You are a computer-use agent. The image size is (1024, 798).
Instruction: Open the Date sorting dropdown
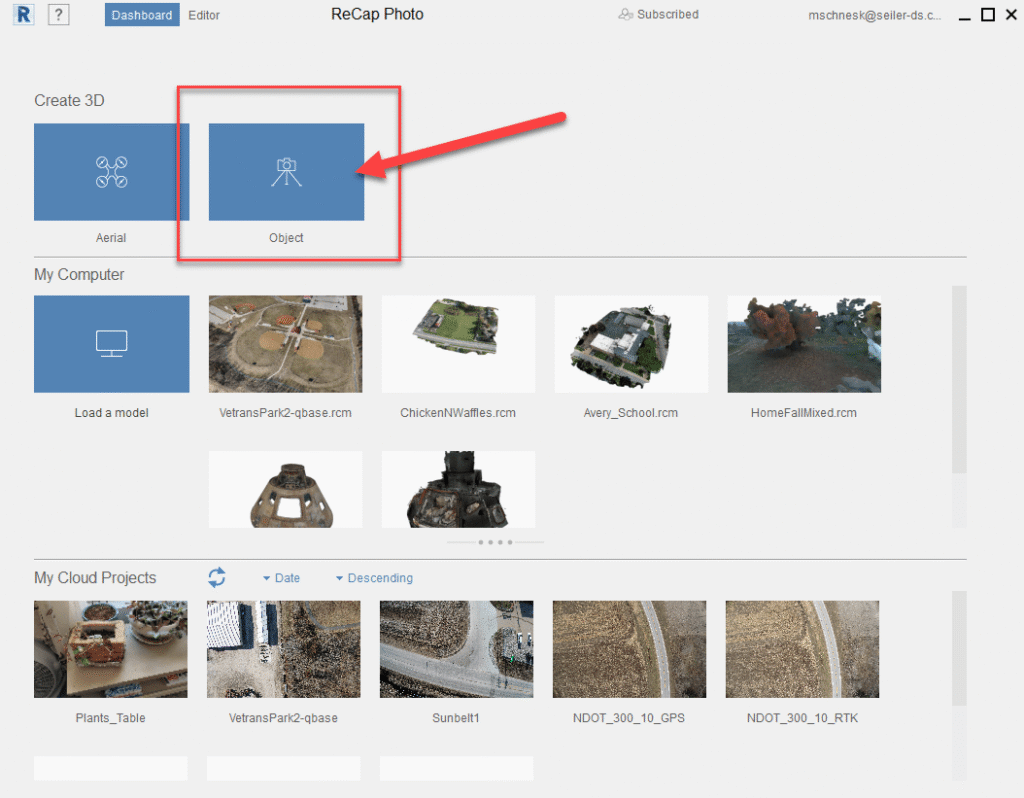[x=281, y=578]
